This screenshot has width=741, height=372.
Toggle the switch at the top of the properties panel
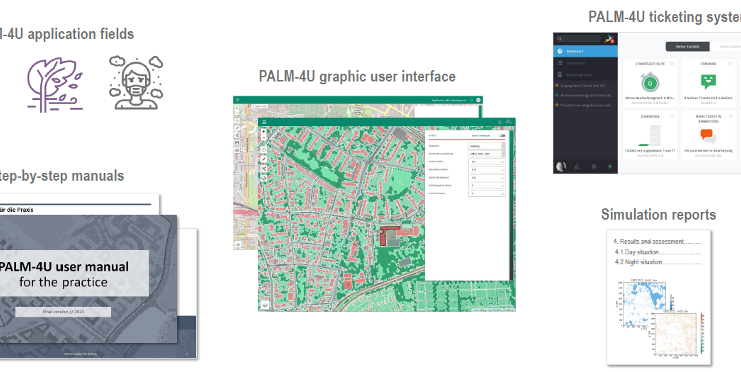click(502, 136)
